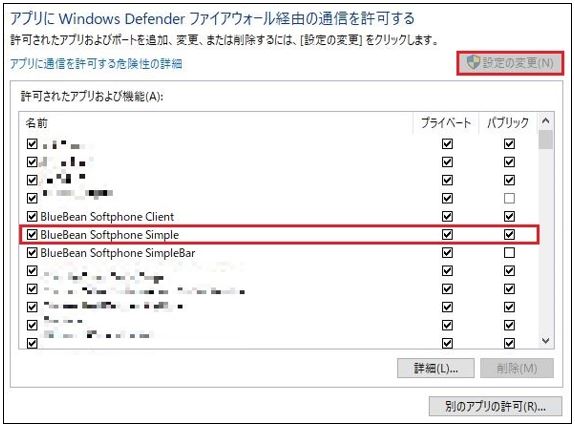Toggle public checkbox for BlueBean Softphone Simple

point(509,234)
